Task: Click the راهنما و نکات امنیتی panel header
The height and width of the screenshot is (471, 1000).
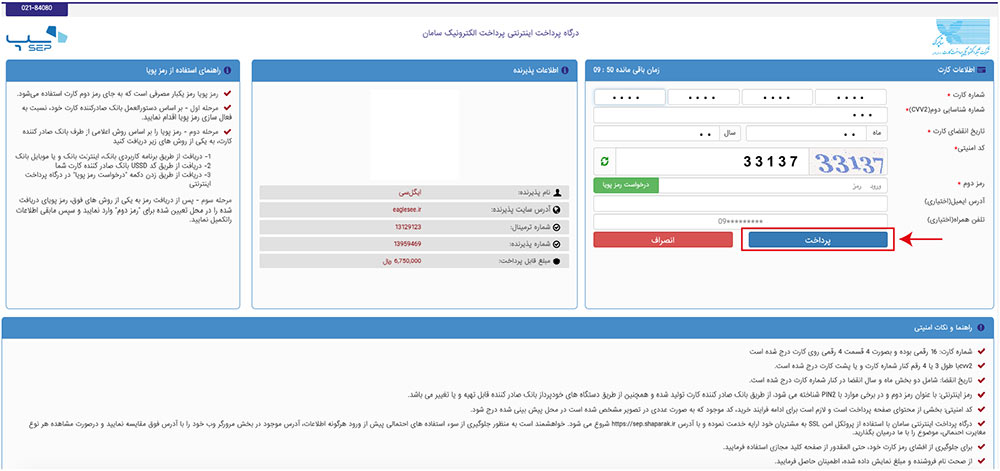Action: (x=498, y=328)
